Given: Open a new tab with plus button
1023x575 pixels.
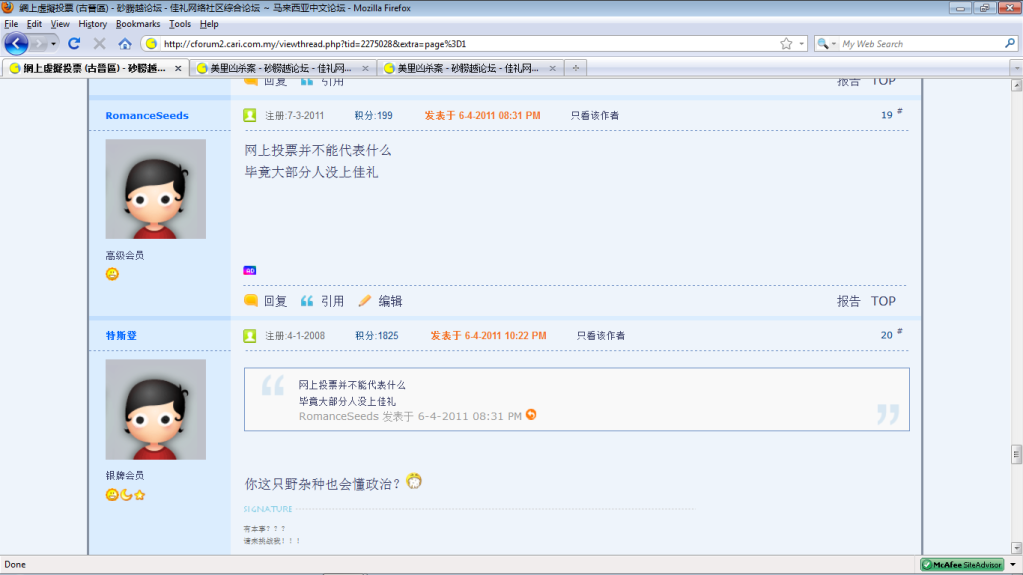Looking at the screenshot, I should 576,68.
